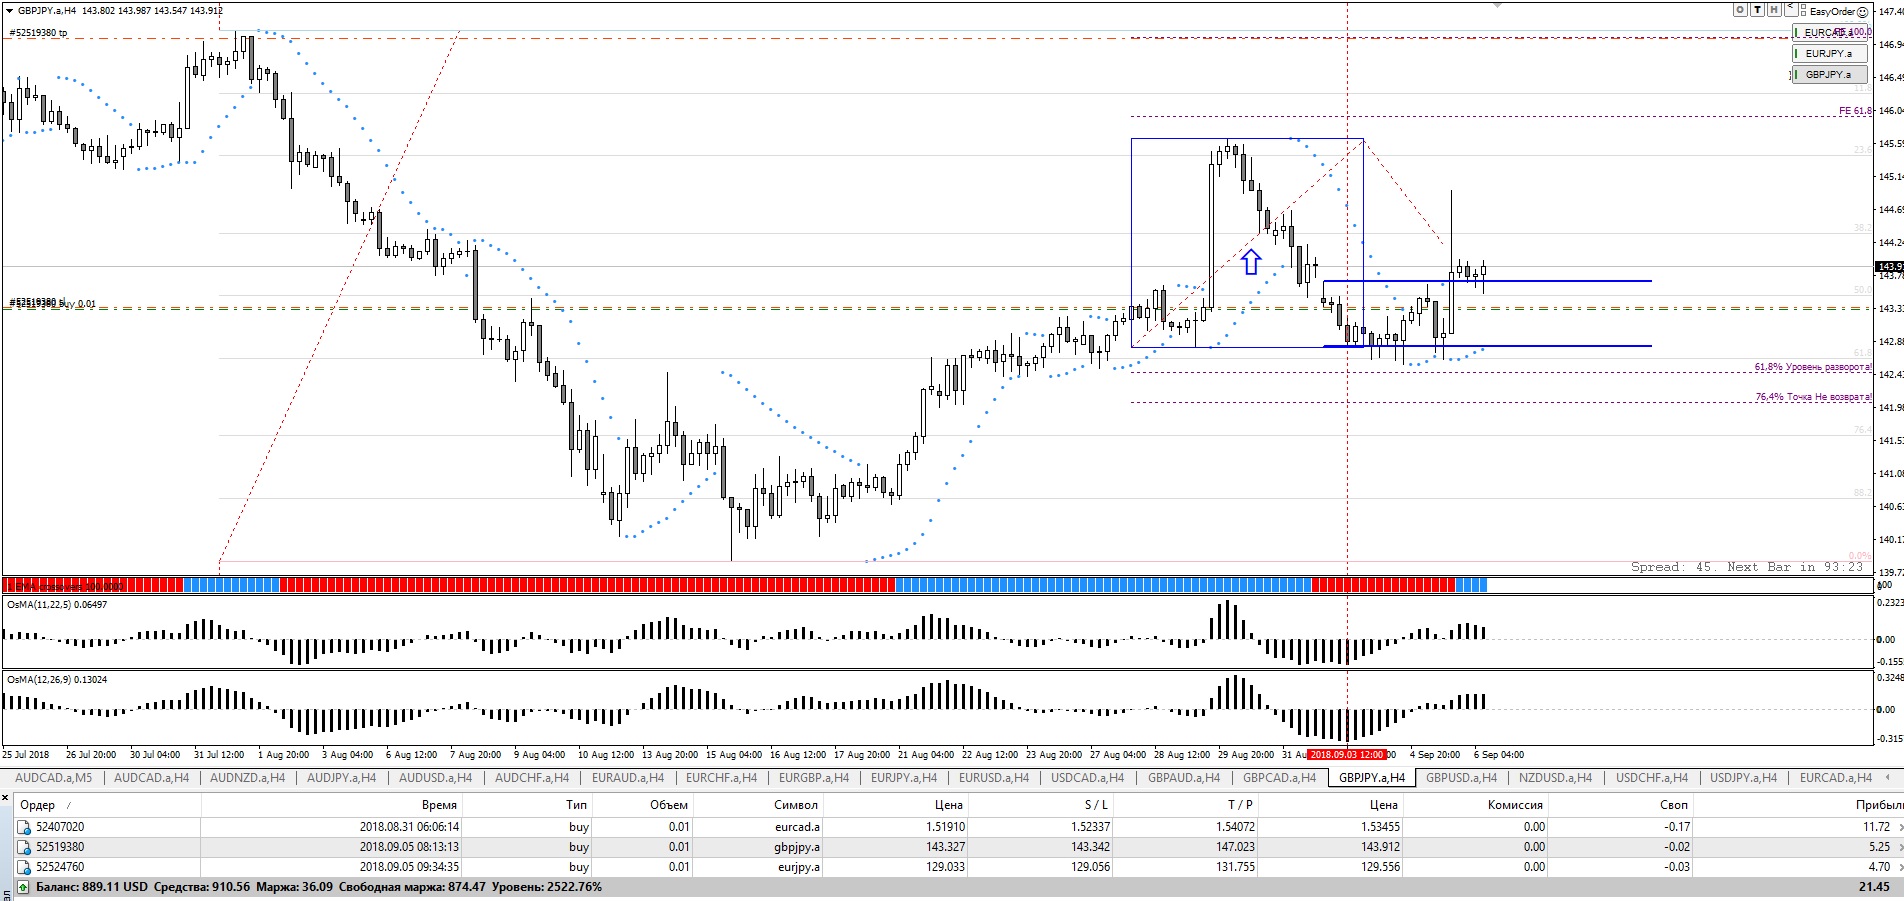Click the green arrow balance icon
This screenshot has height=901, width=1904.
[x=24, y=887]
